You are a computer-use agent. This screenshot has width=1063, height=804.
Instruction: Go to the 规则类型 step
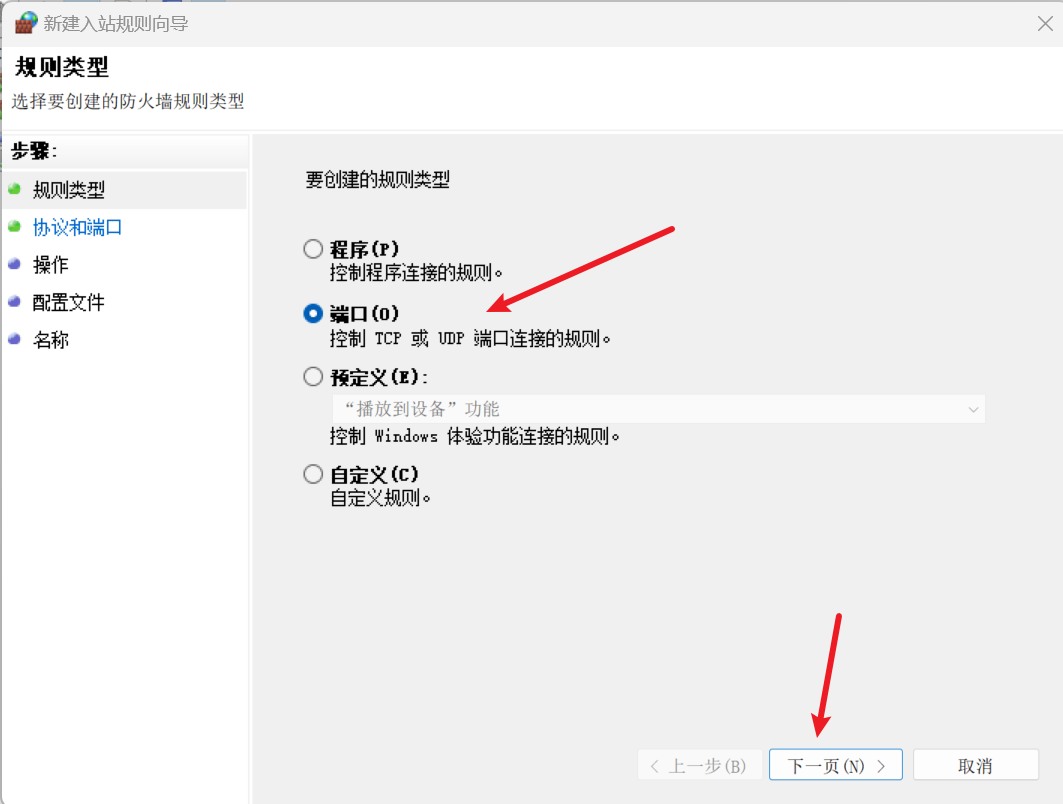tap(68, 190)
